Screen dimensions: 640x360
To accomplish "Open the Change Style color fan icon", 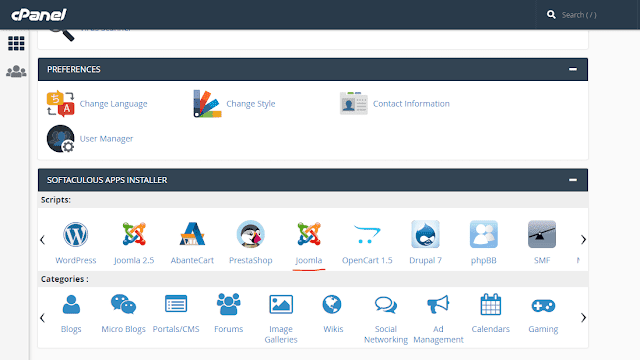I will 207,104.
